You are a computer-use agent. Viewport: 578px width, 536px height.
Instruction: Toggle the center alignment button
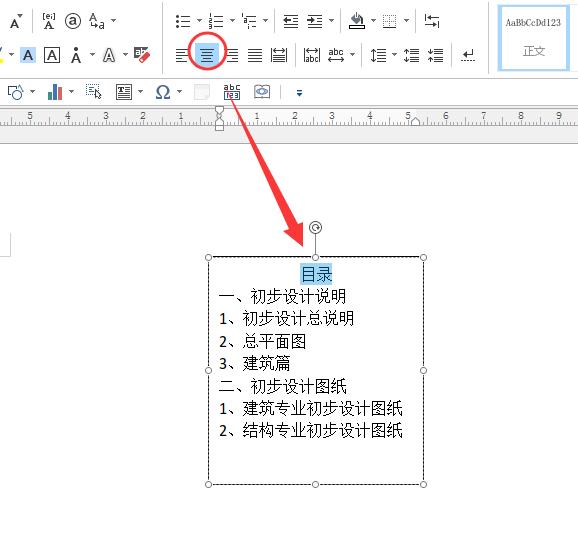pos(207,55)
